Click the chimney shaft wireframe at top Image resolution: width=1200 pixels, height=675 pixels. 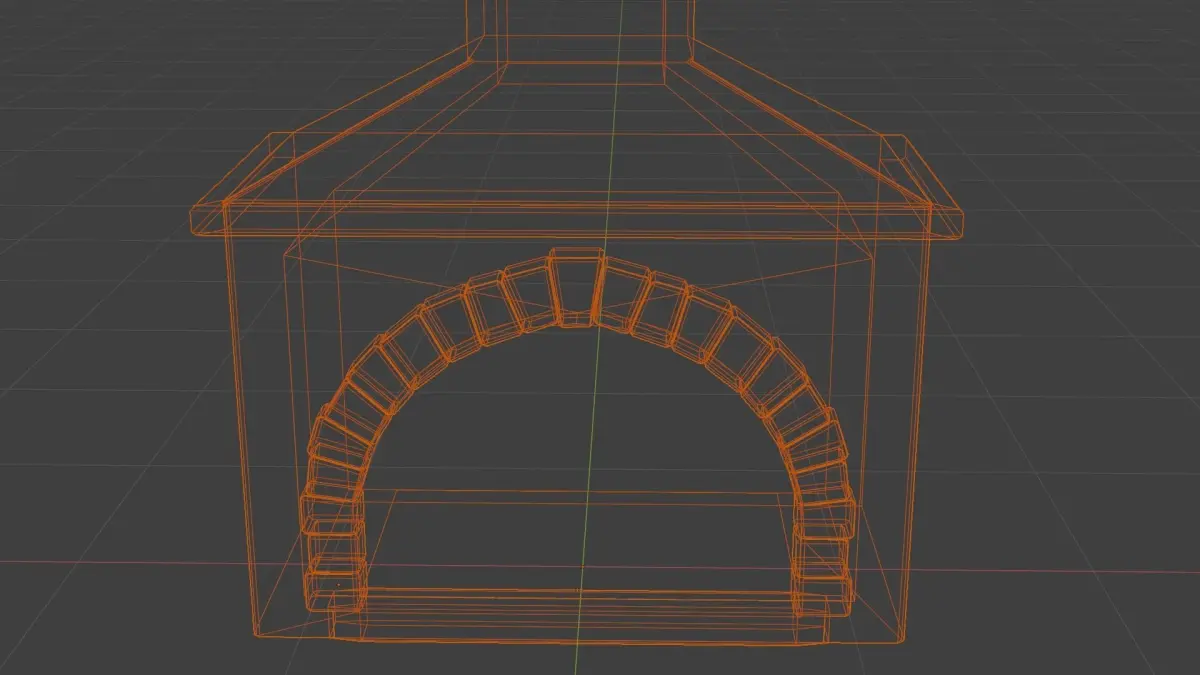pyautogui.click(x=580, y=32)
